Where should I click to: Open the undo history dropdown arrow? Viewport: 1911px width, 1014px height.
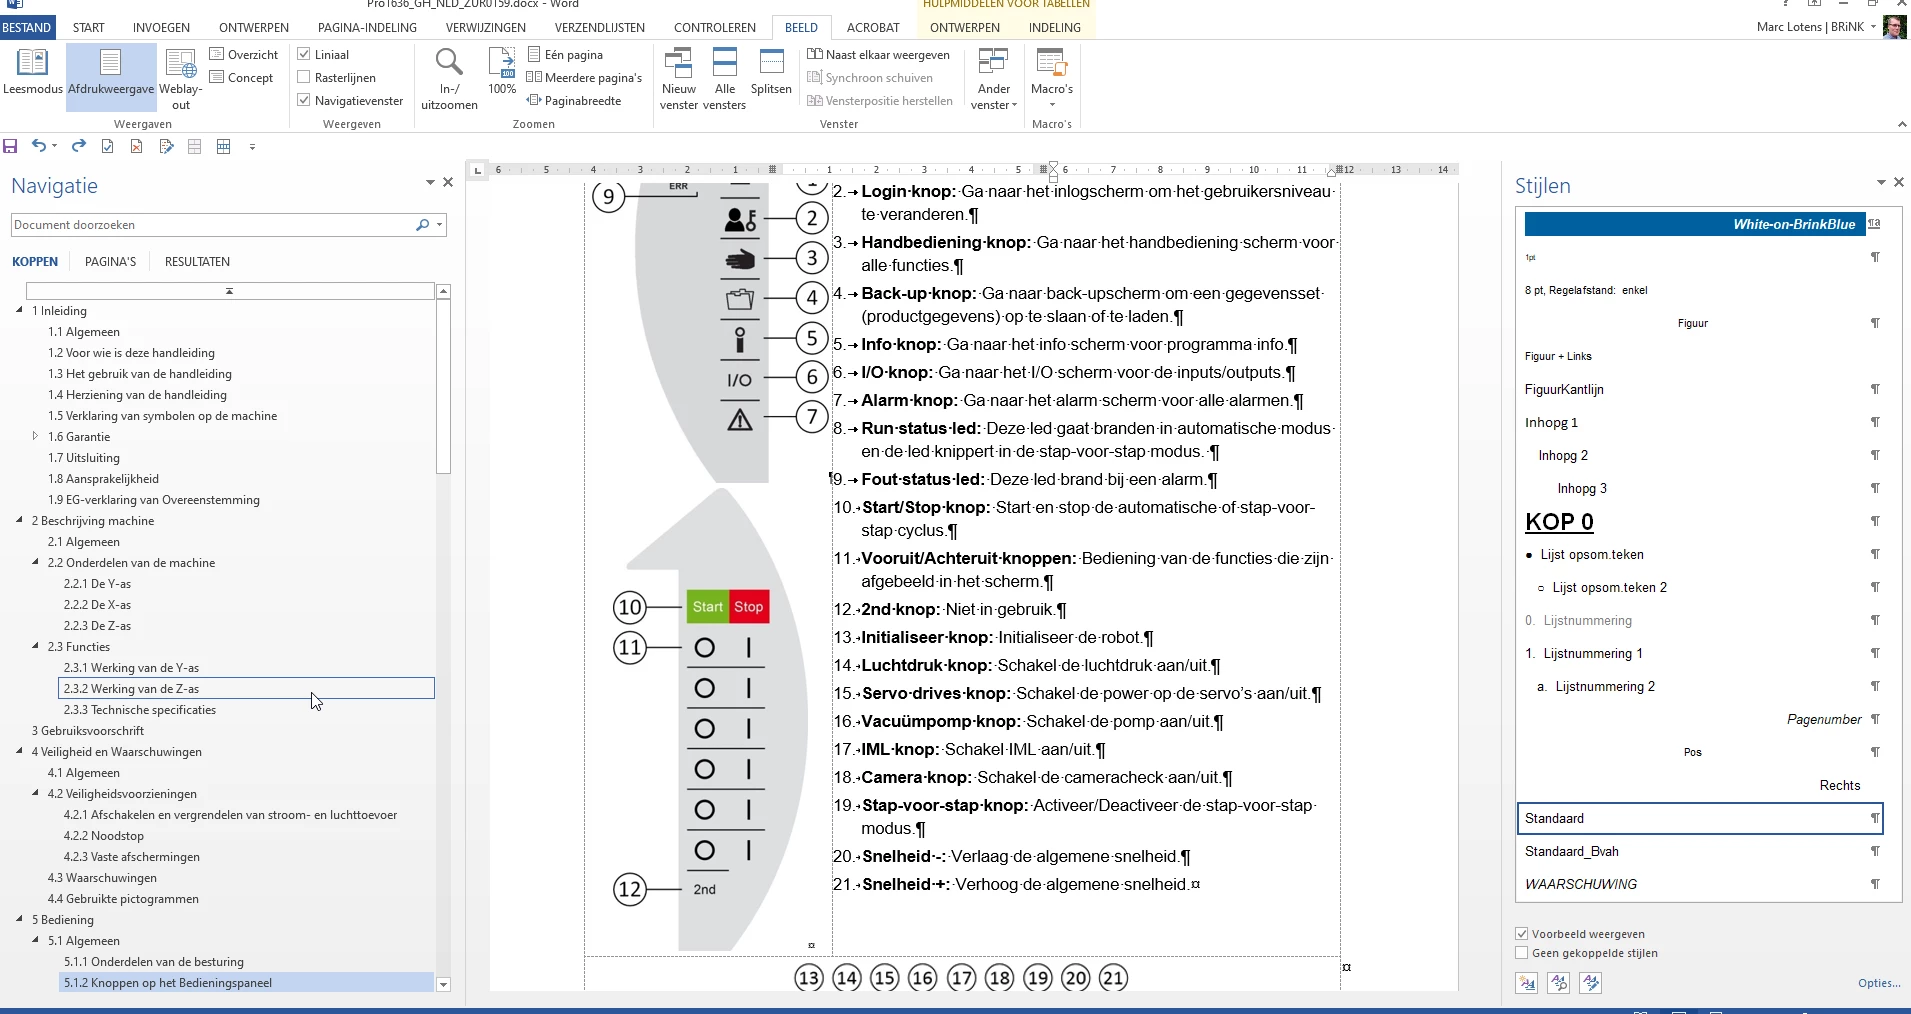tap(54, 146)
